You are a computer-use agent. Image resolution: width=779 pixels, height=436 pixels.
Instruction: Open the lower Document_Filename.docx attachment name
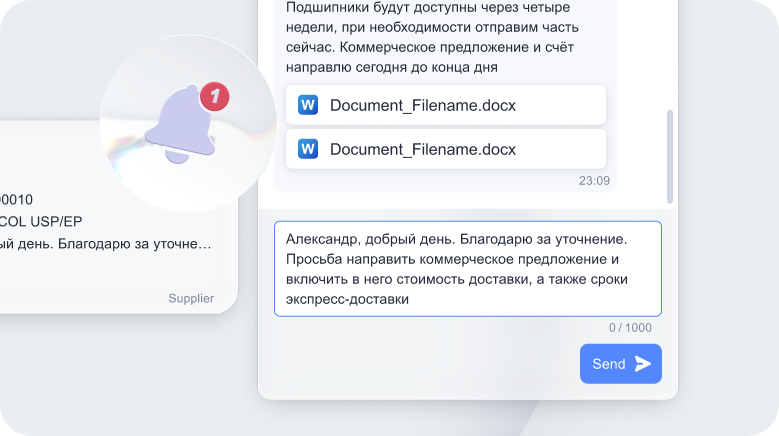coord(422,149)
